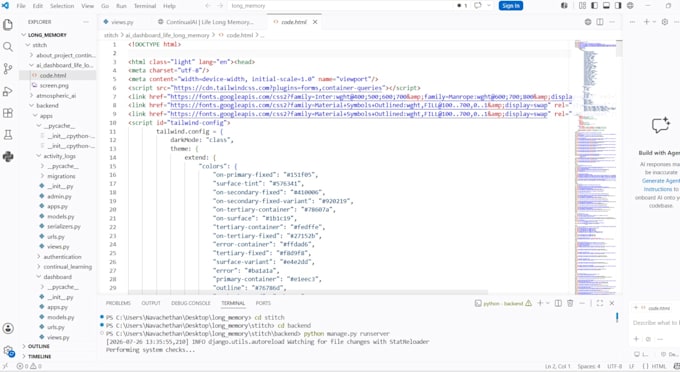Split the terminal panel
Image resolution: width=680 pixels, height=372 pixels.
[x=559, y=303]
